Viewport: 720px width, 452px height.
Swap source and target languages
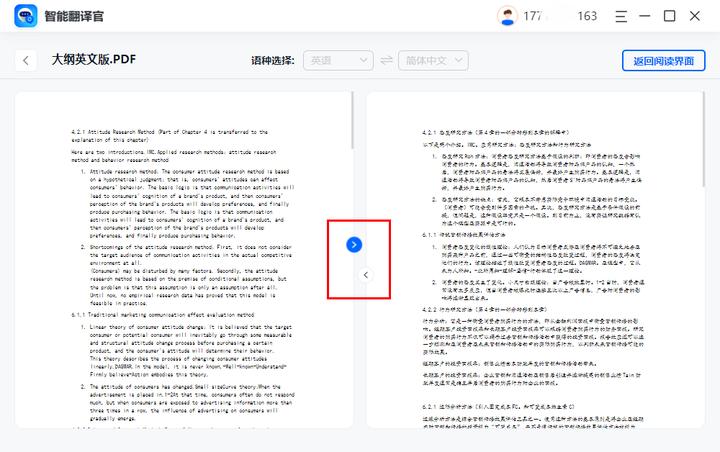coord(387,60)
